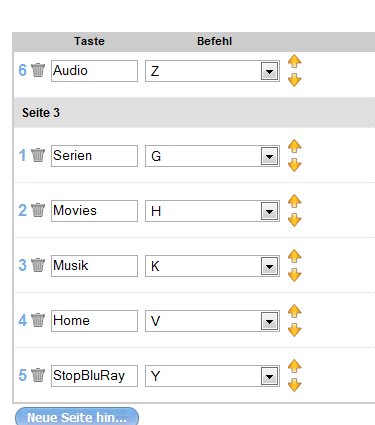Click the Neue Seite hin... button

click(x=77, y=417)
